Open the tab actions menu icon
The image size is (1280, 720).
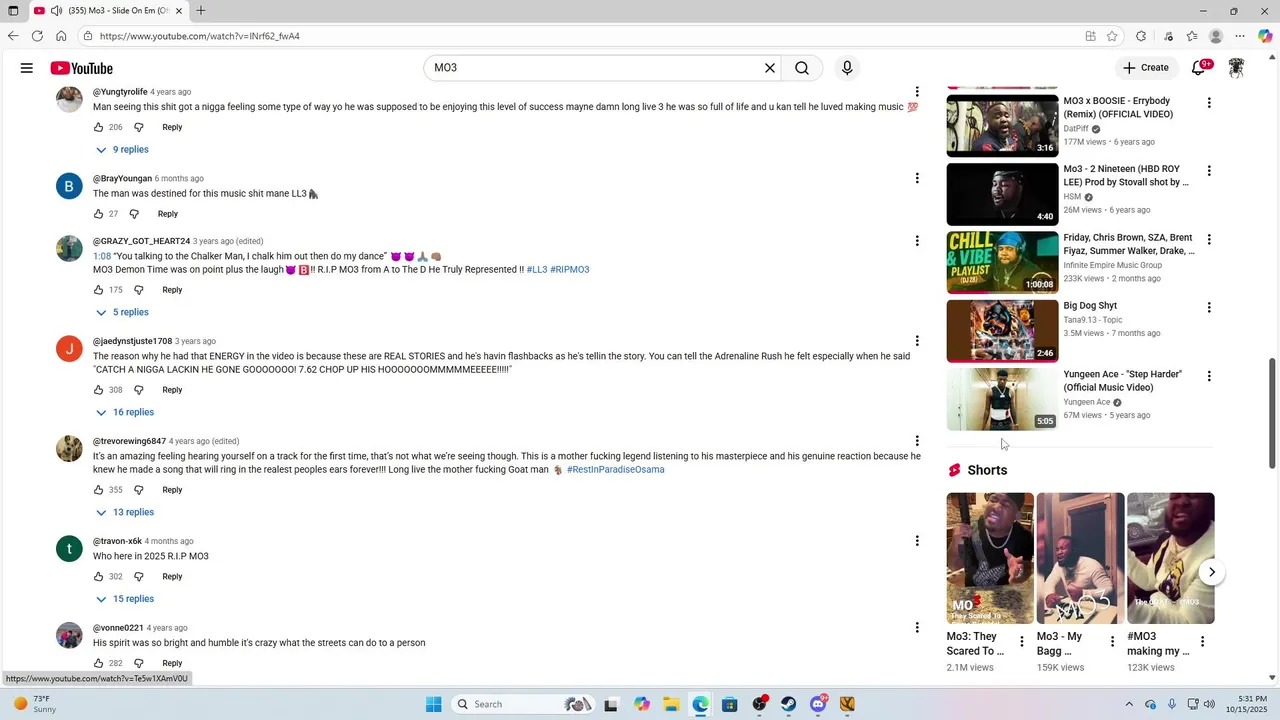(13, 11)
